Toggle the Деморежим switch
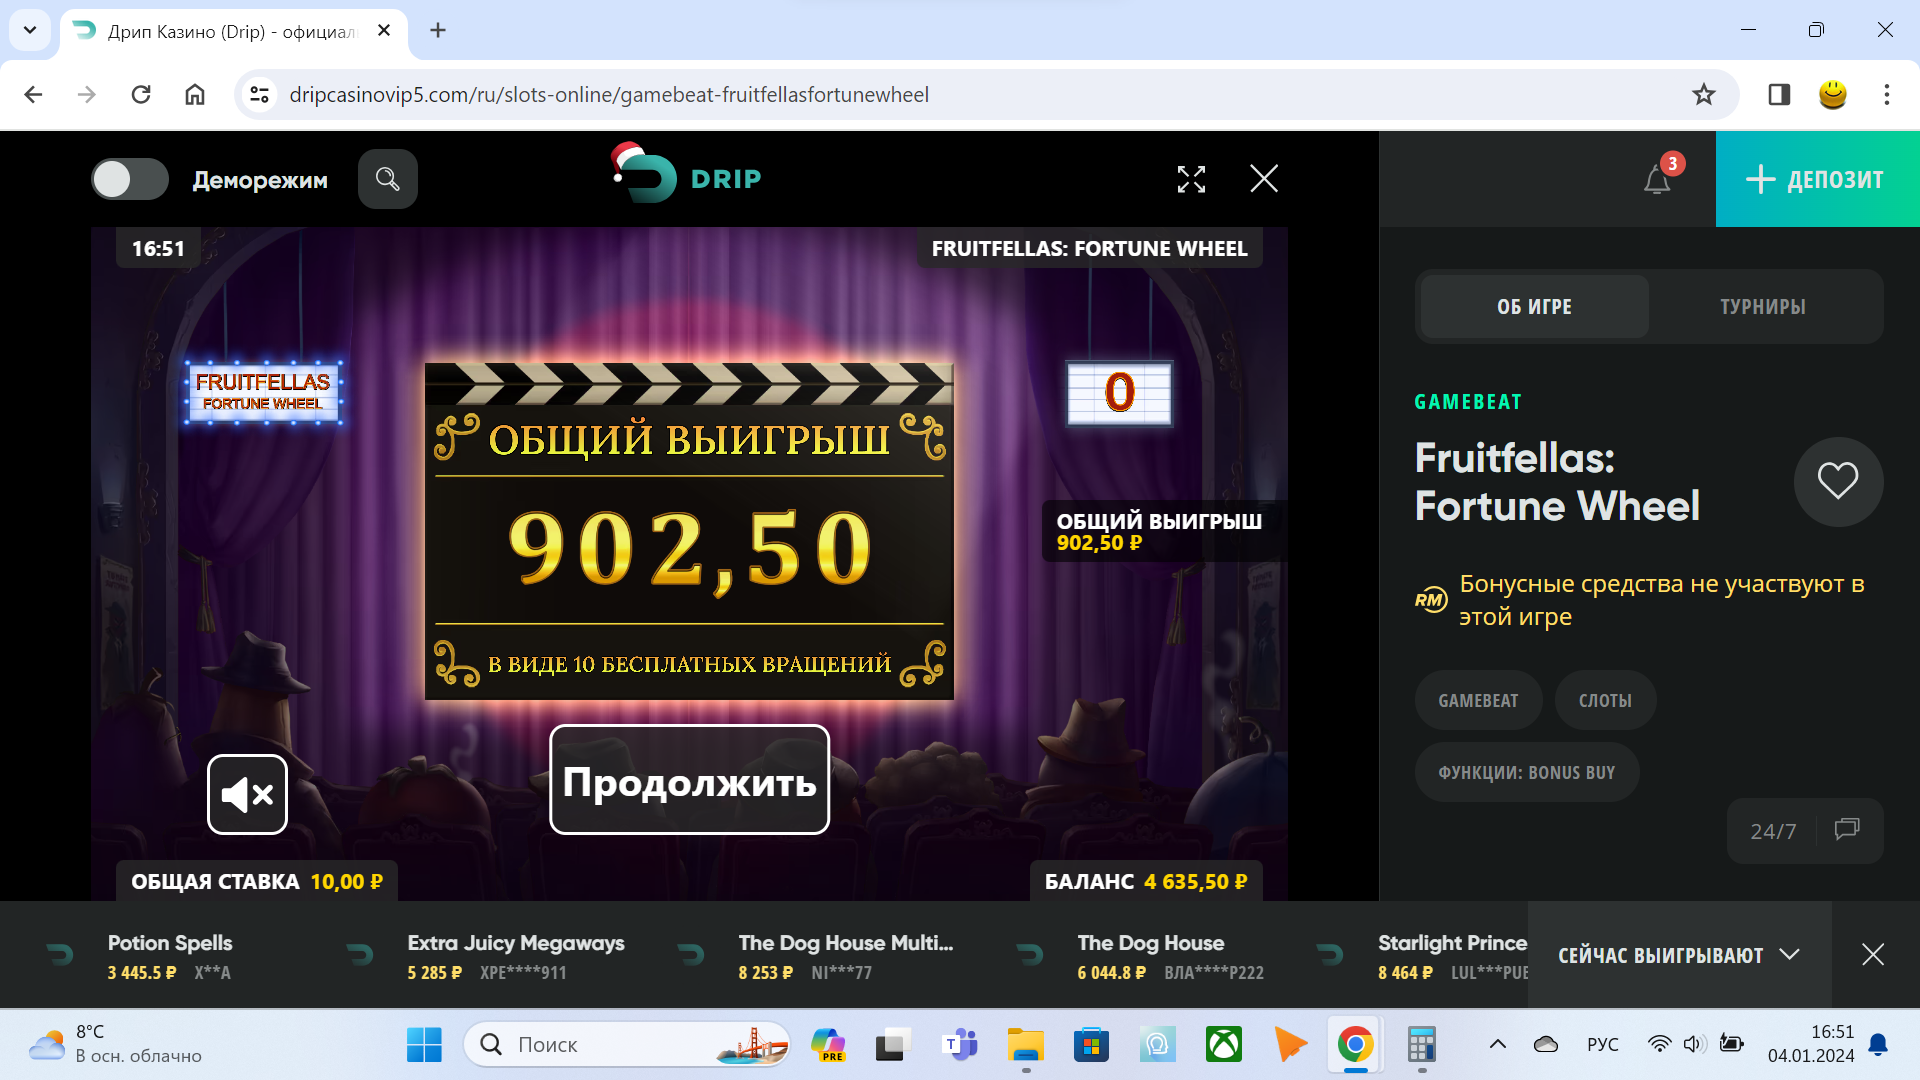This screenshot has width=1920, height=1080. click(130, 179)
